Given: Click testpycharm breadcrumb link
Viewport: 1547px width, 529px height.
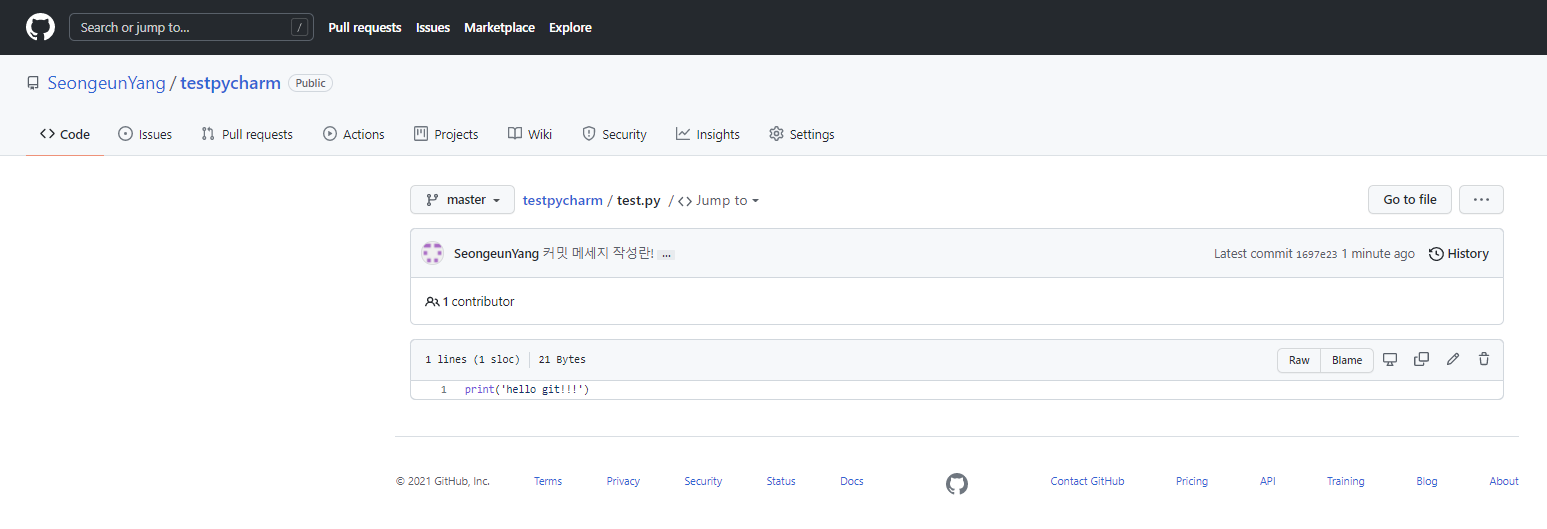Looking at the screenshot, I should point(563,200).
